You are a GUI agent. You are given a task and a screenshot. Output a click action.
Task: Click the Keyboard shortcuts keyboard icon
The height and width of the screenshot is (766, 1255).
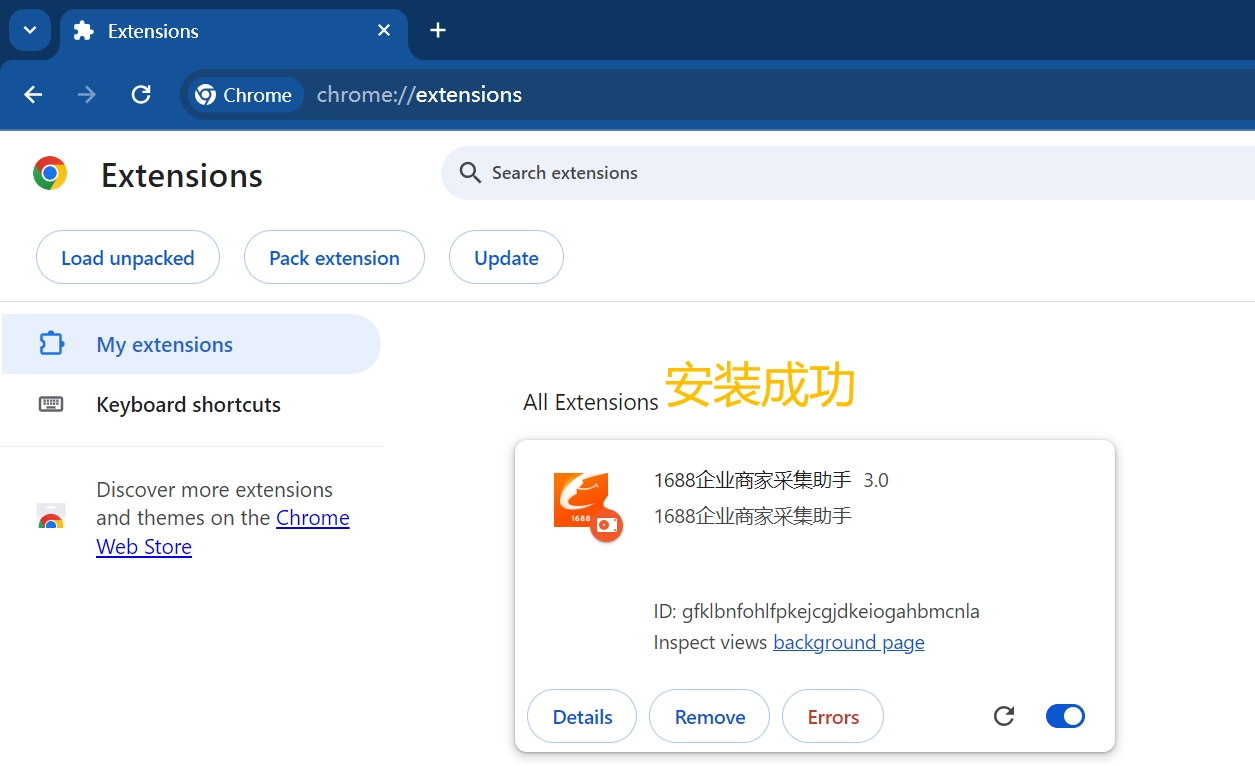pyautogui.click(x=51, y=404)
